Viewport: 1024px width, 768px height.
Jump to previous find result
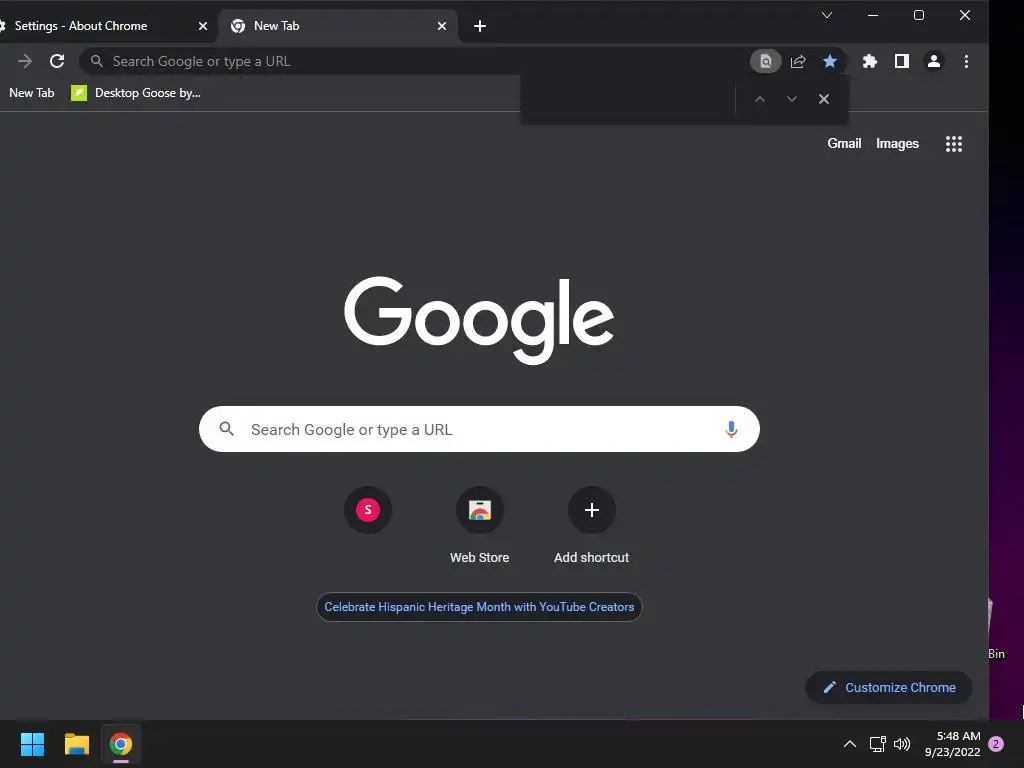[760, 99]
